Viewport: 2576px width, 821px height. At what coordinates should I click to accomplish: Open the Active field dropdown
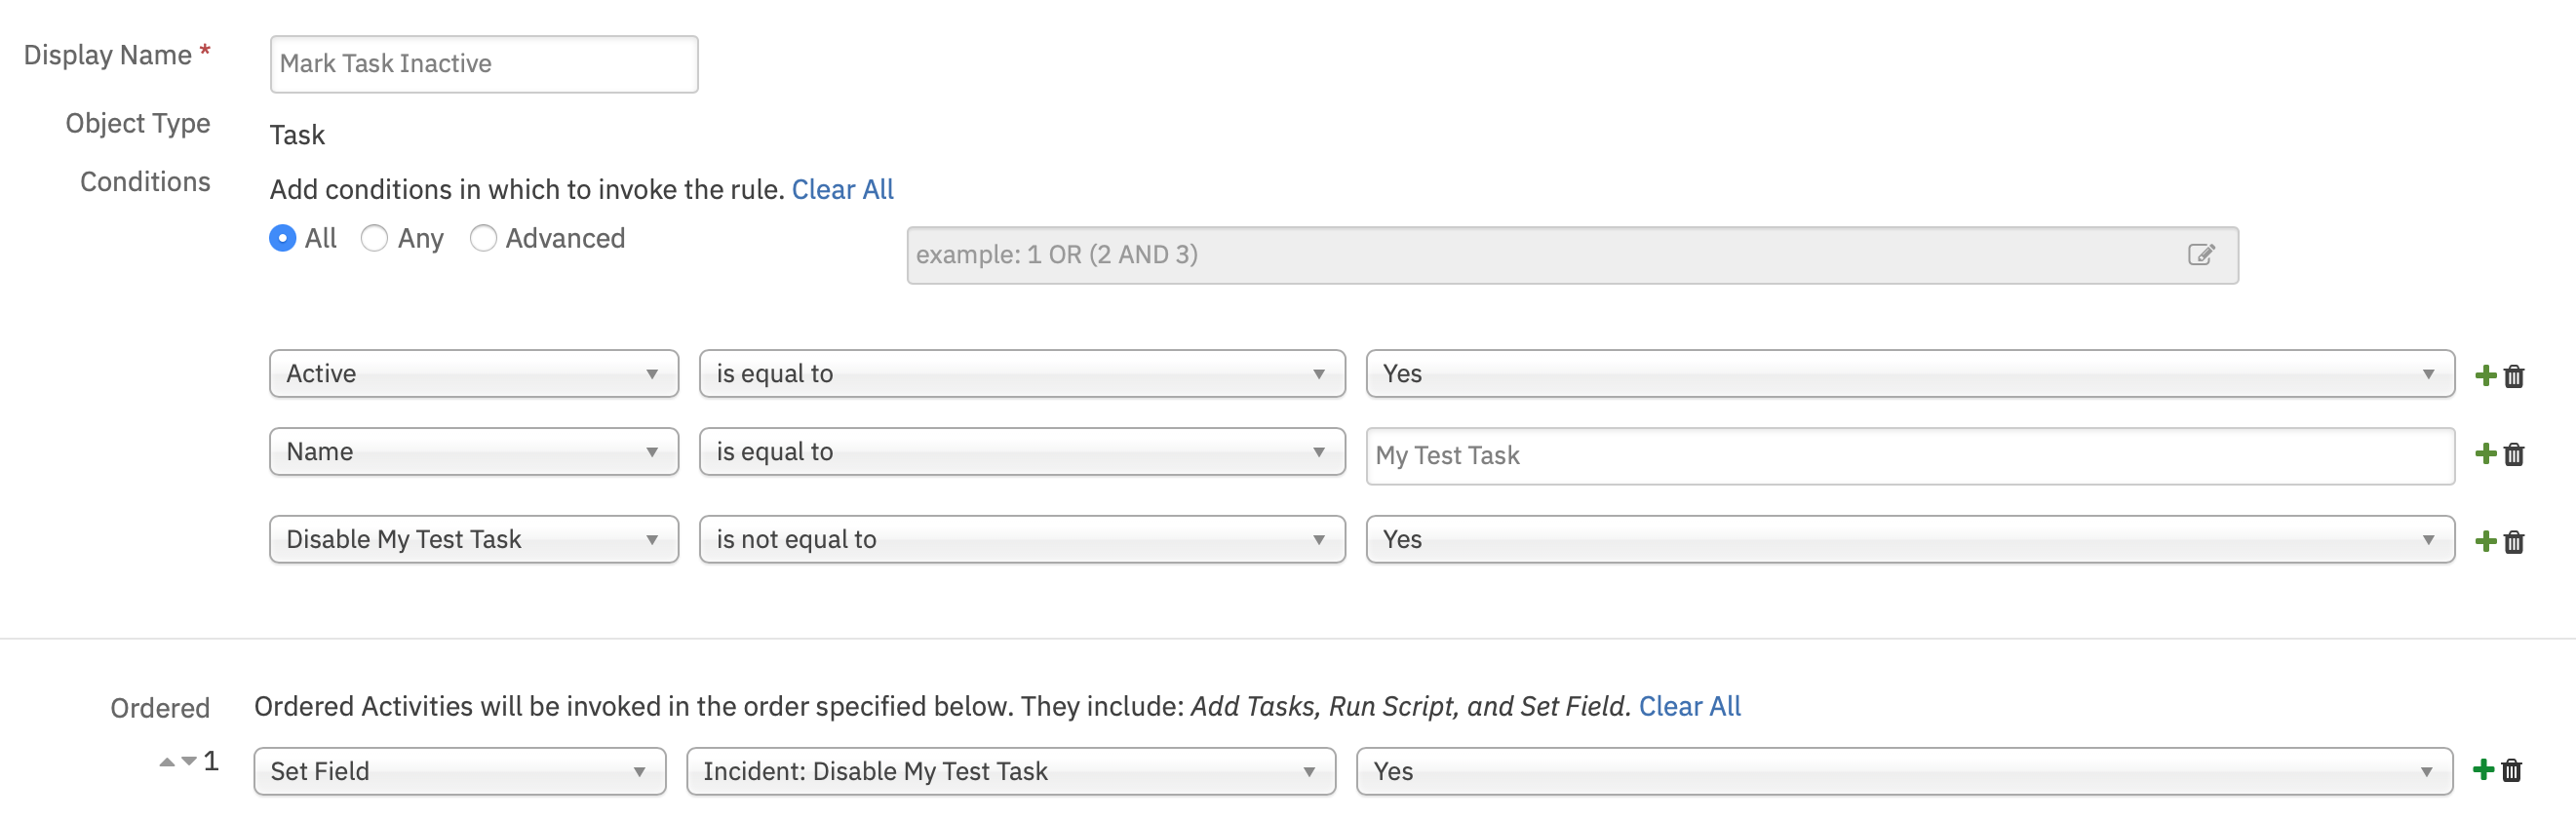[x=473, y=374]
